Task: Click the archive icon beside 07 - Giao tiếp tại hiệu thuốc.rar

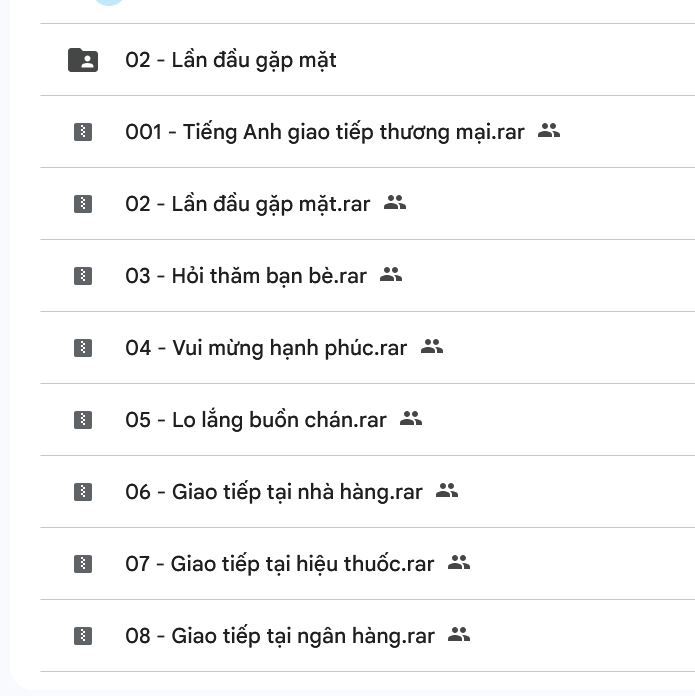Action: tap(83, 564)
